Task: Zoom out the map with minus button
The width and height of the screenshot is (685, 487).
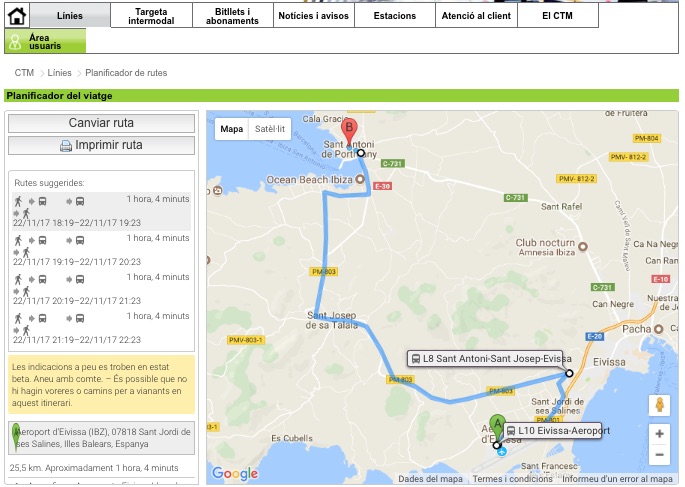Action: (x=660, y=455)
